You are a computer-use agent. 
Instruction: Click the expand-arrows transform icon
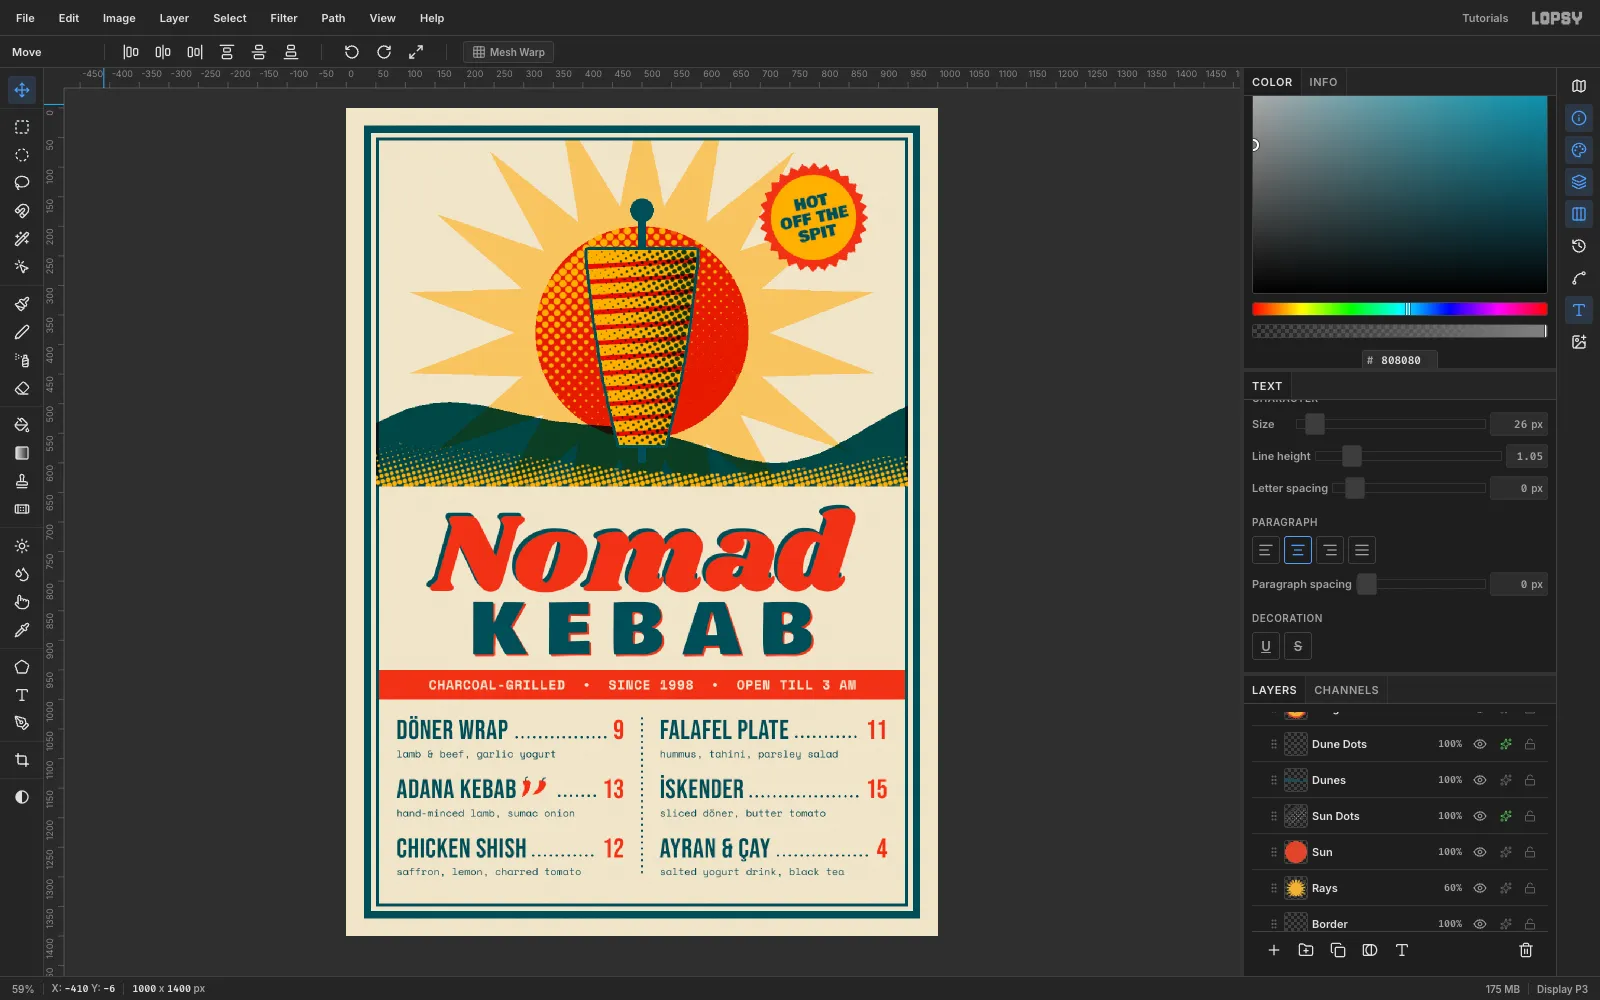[416, 52]
